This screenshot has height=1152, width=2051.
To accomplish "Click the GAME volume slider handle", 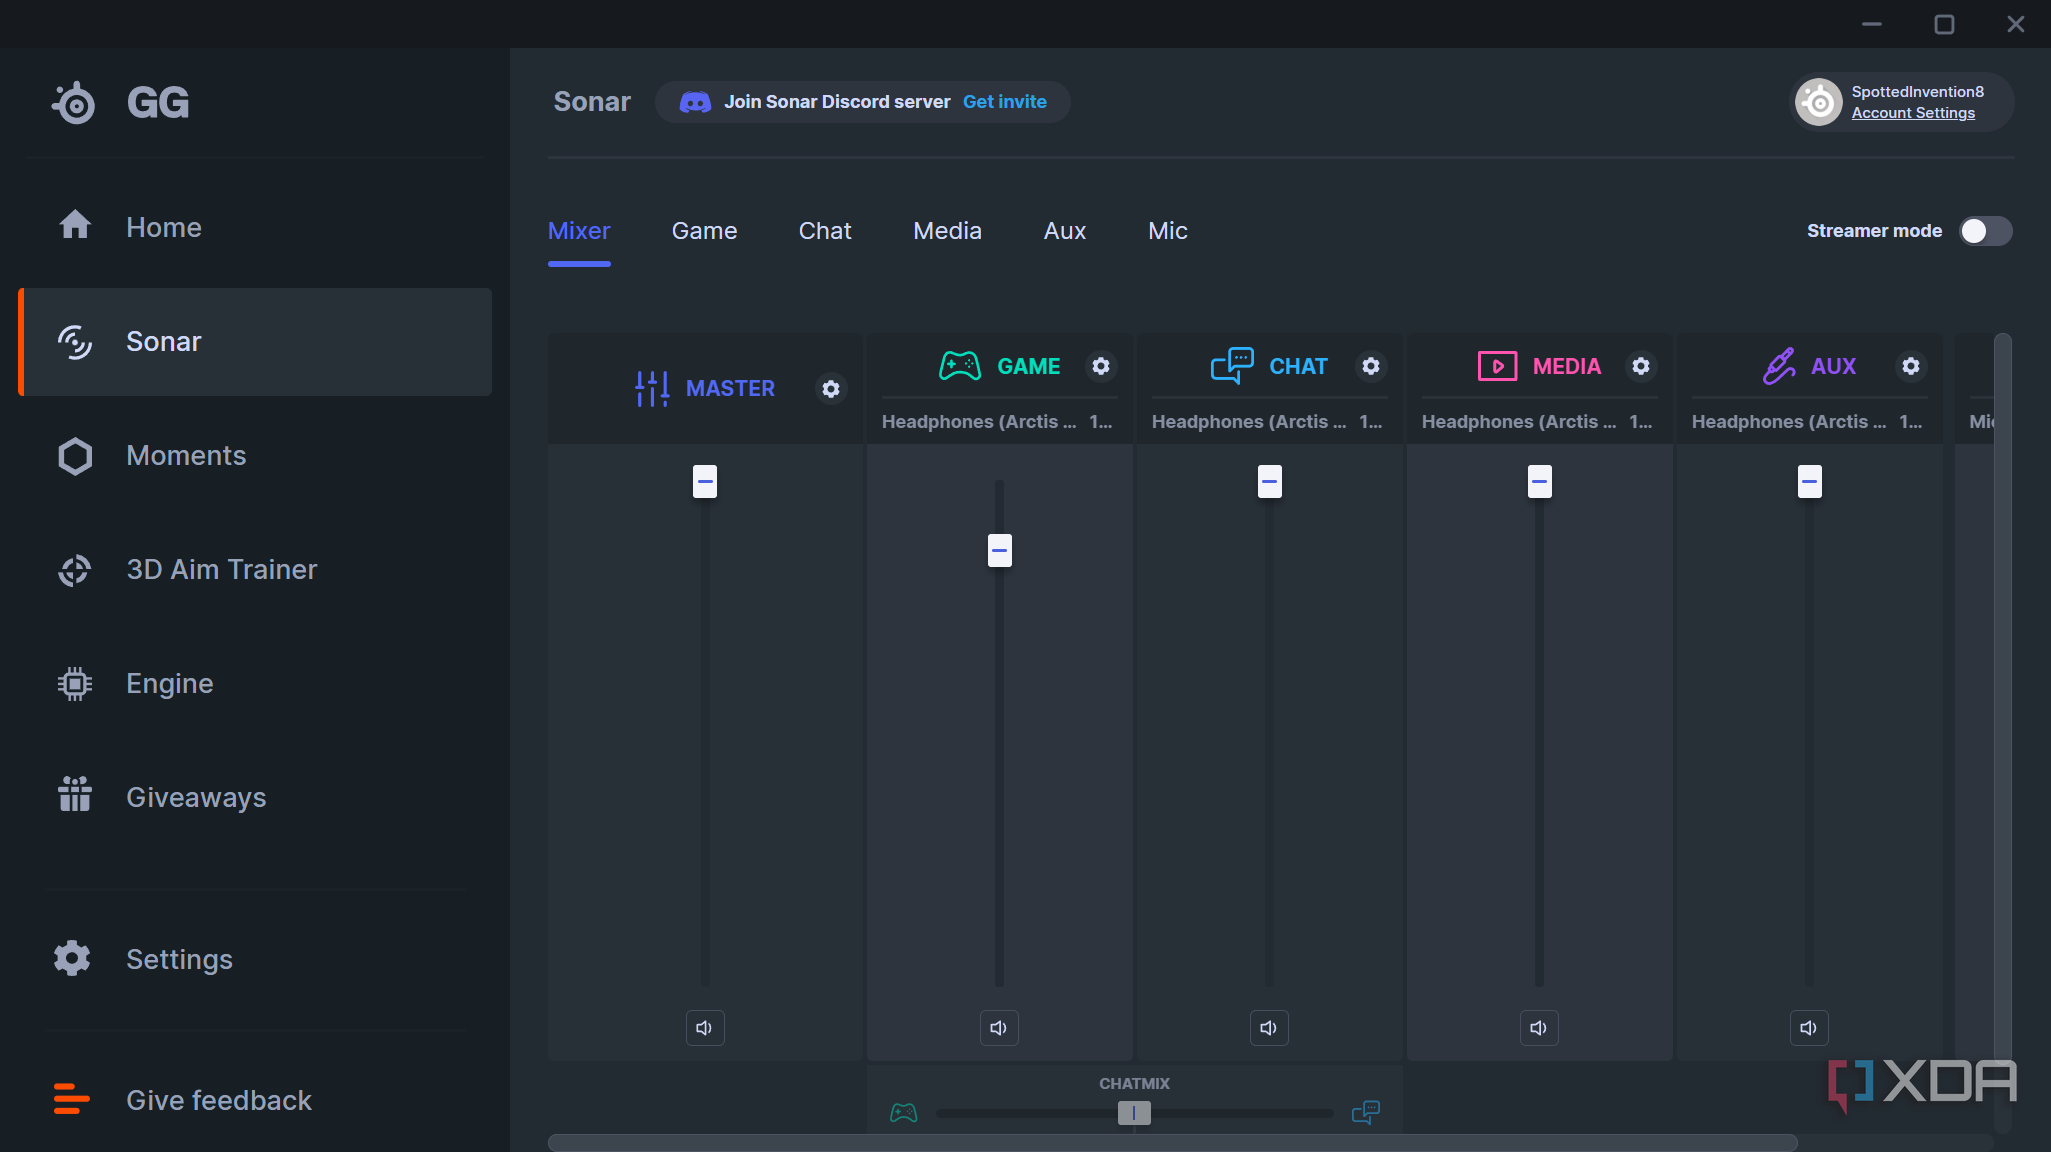I will pyautogui.click(x=999, y=550).
